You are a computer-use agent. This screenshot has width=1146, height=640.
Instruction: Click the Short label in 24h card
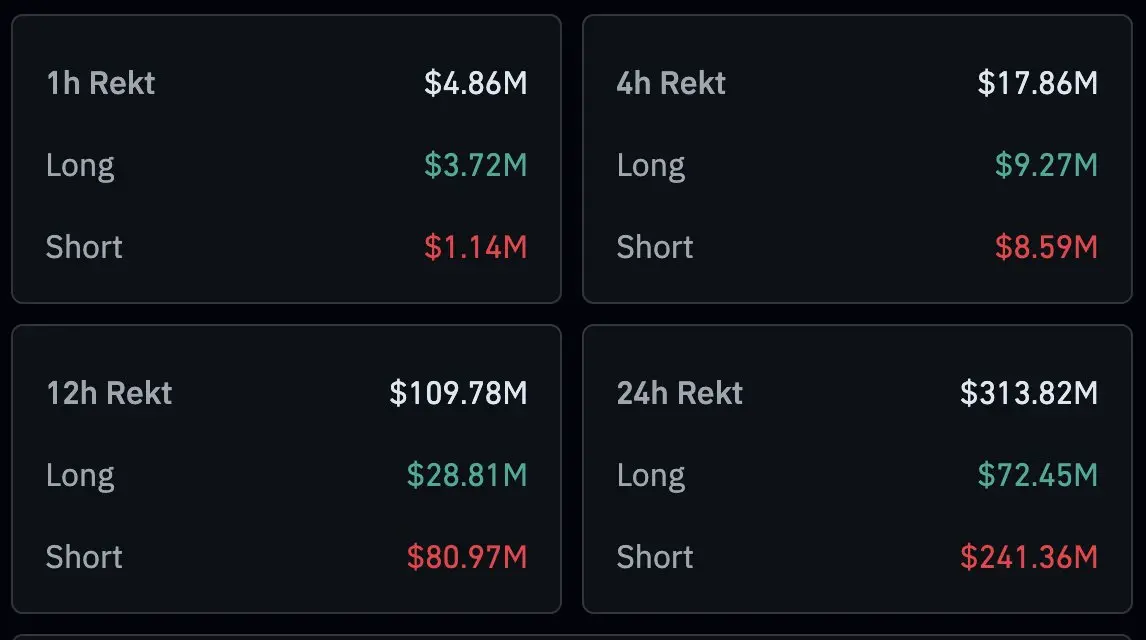coord(654,557)
